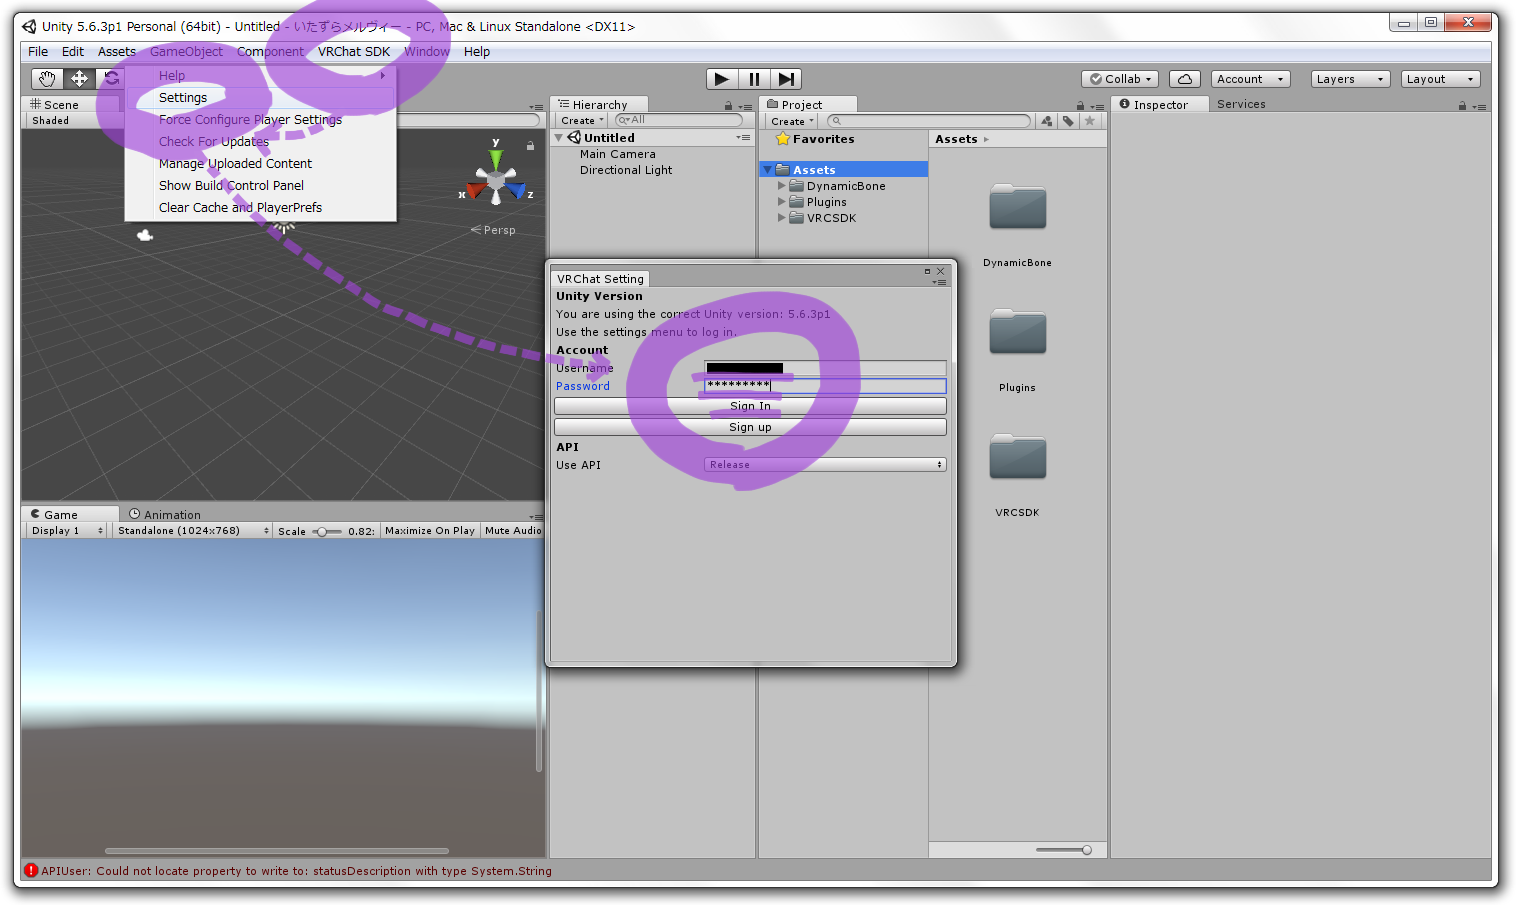1516x905 pixels.
Task: Open the Display 1 dropdown in Game view
Action: point(66,531)
